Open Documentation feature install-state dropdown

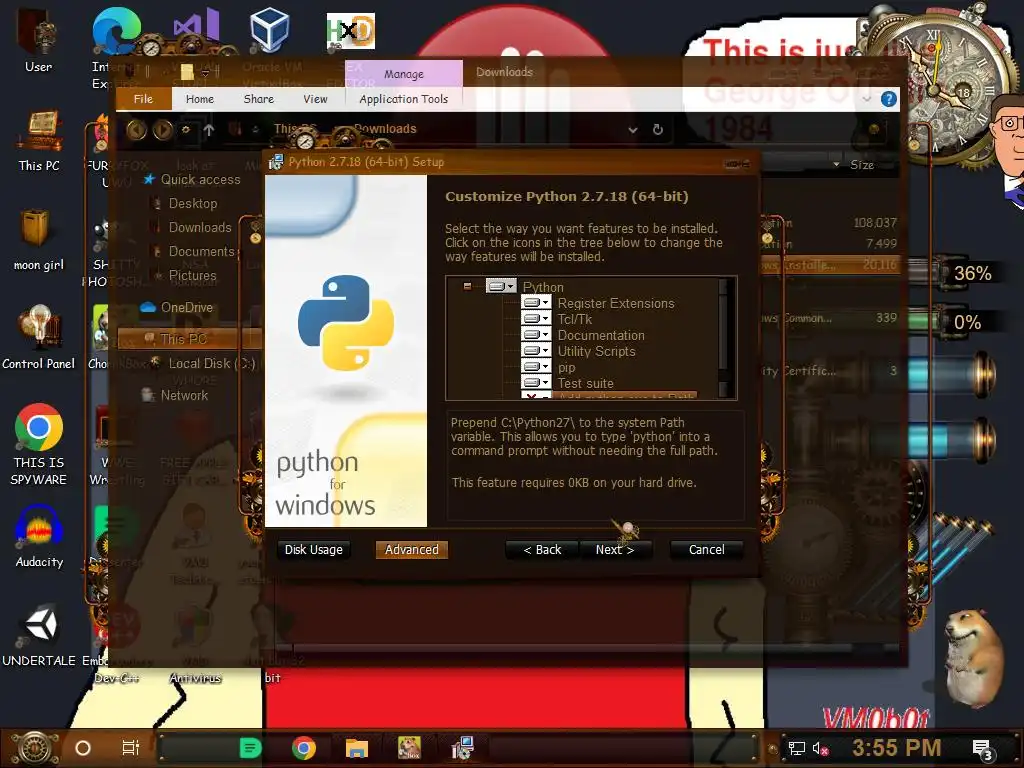(x=536, y=334)
